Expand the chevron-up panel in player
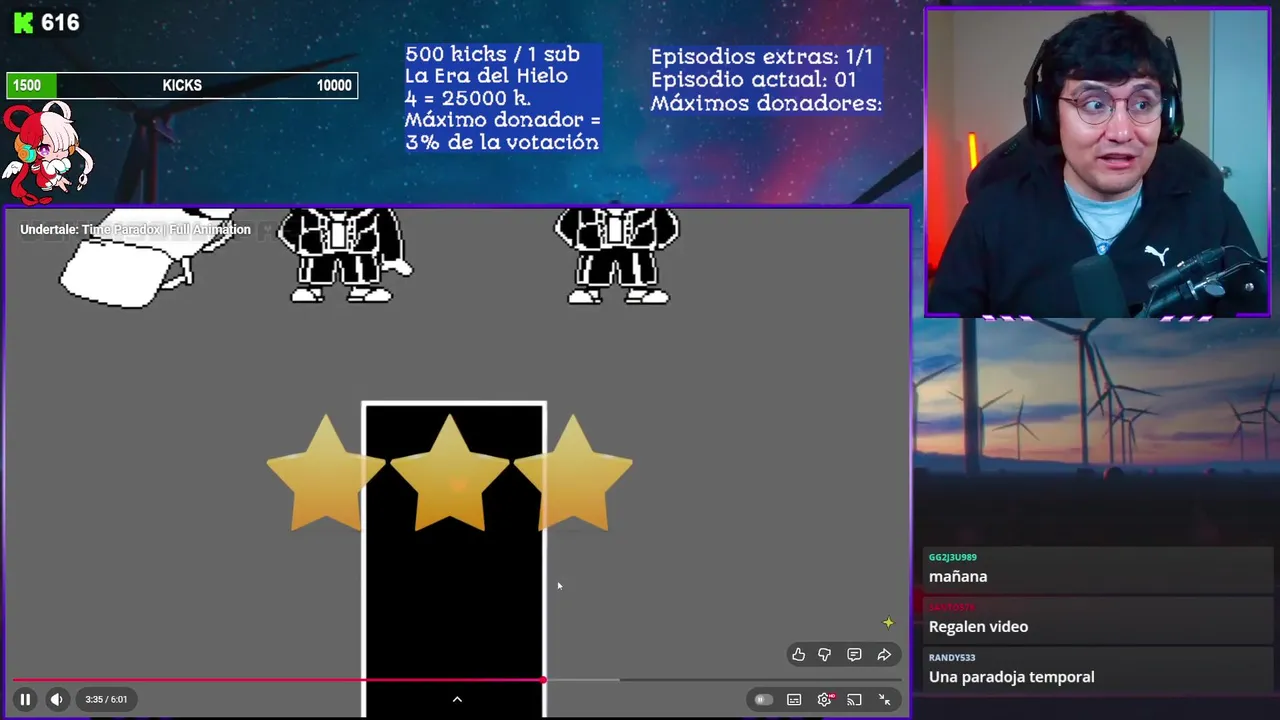 point(457,699)
